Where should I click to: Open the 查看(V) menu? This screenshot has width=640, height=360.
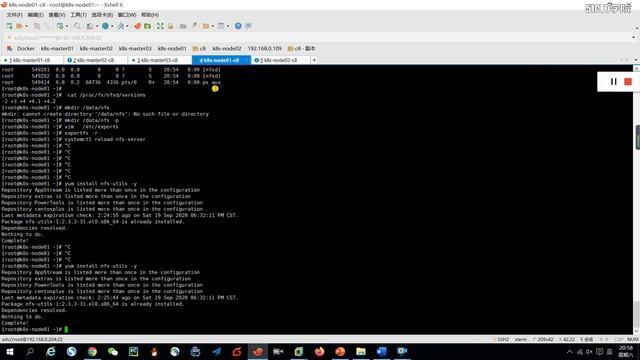[57, 15]
